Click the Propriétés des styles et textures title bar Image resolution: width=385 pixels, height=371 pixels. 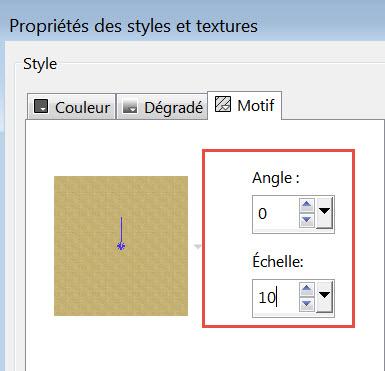[133, 26]
